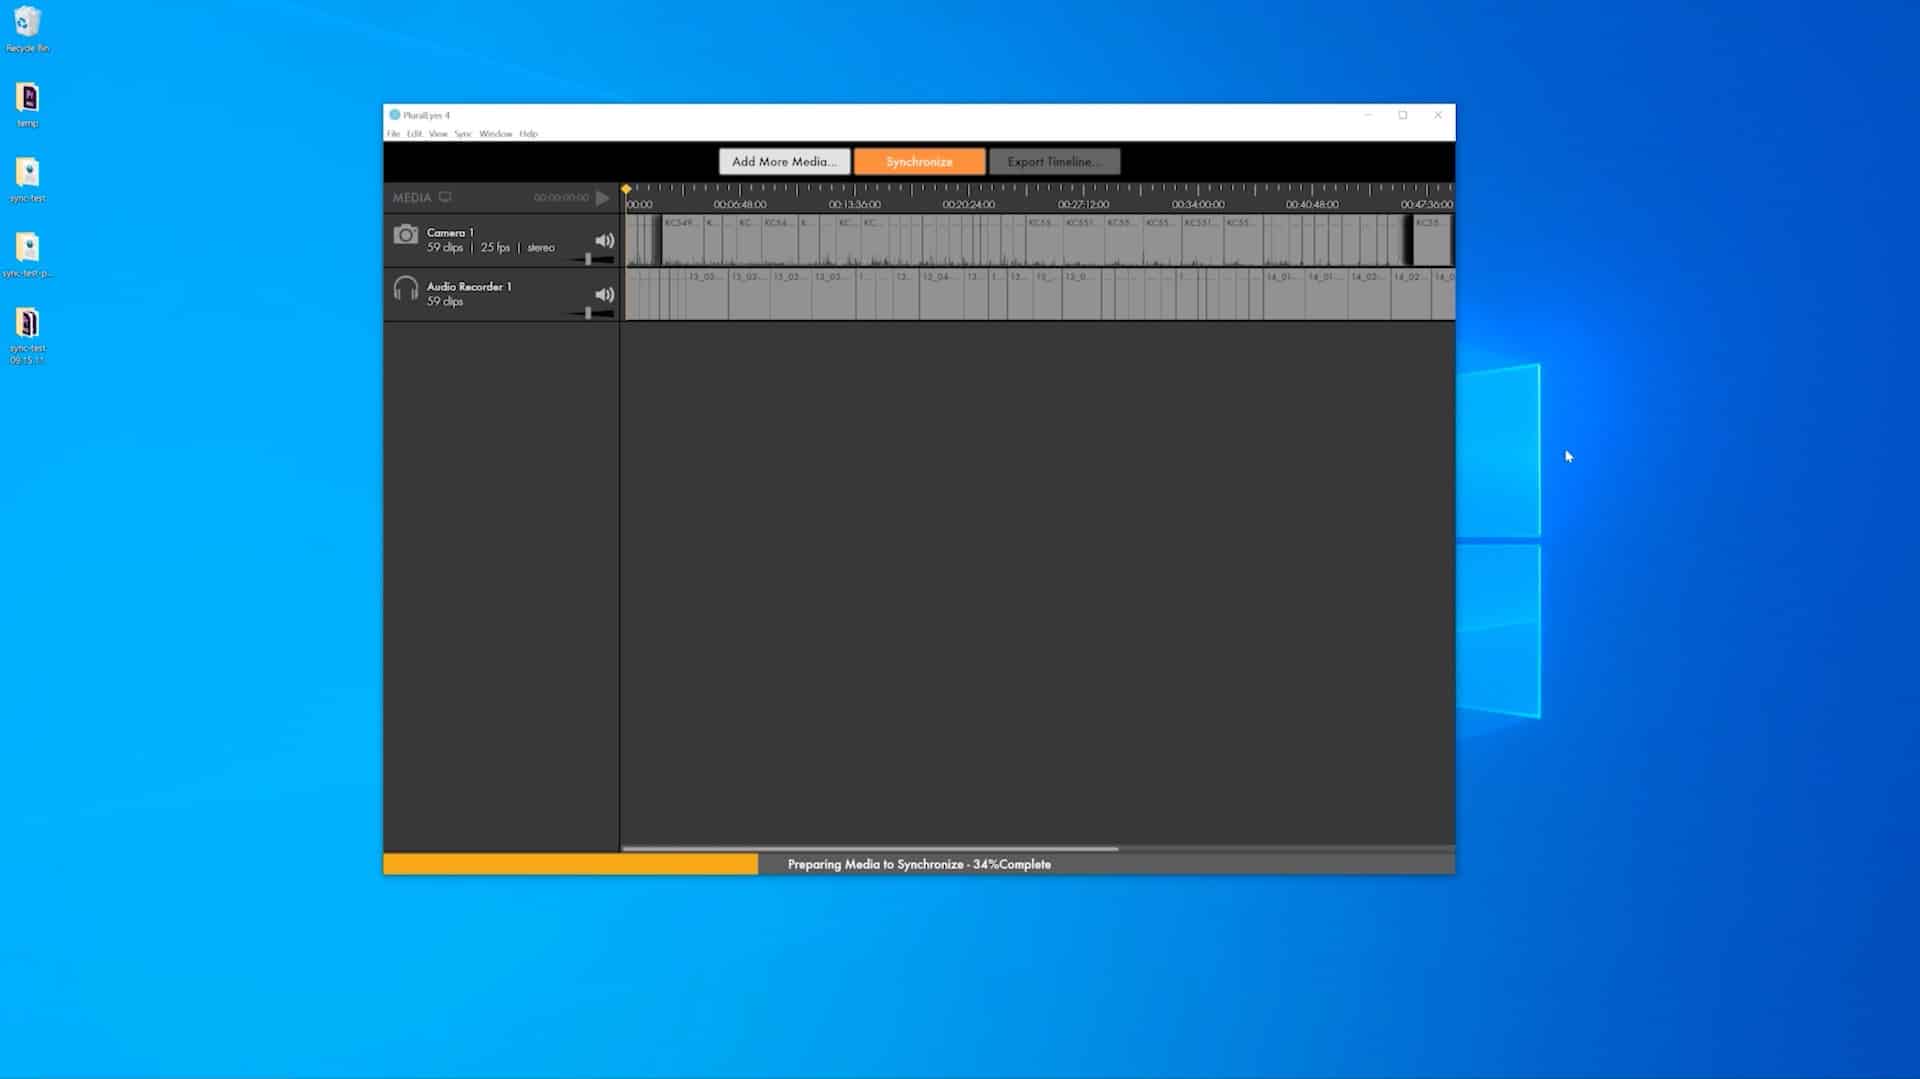The width and height of the screenshot is (1920, 1079).
Task: Adjust the Camera 1 volume slider
Action: point(590,259)
